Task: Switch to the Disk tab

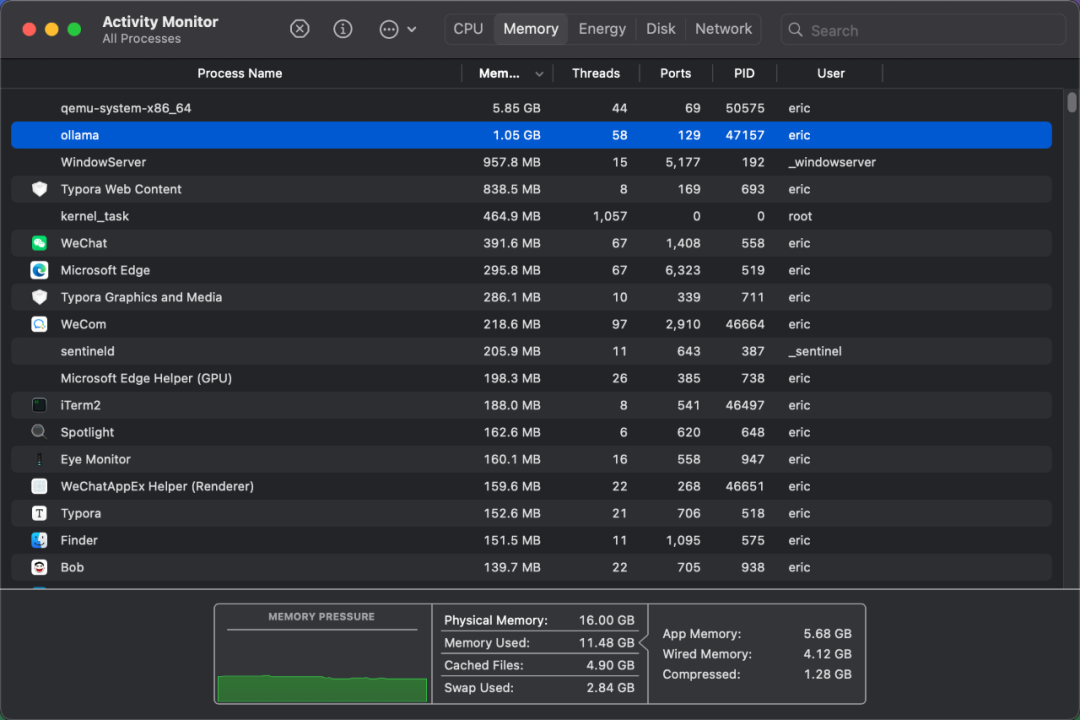Action: [661, 29]
